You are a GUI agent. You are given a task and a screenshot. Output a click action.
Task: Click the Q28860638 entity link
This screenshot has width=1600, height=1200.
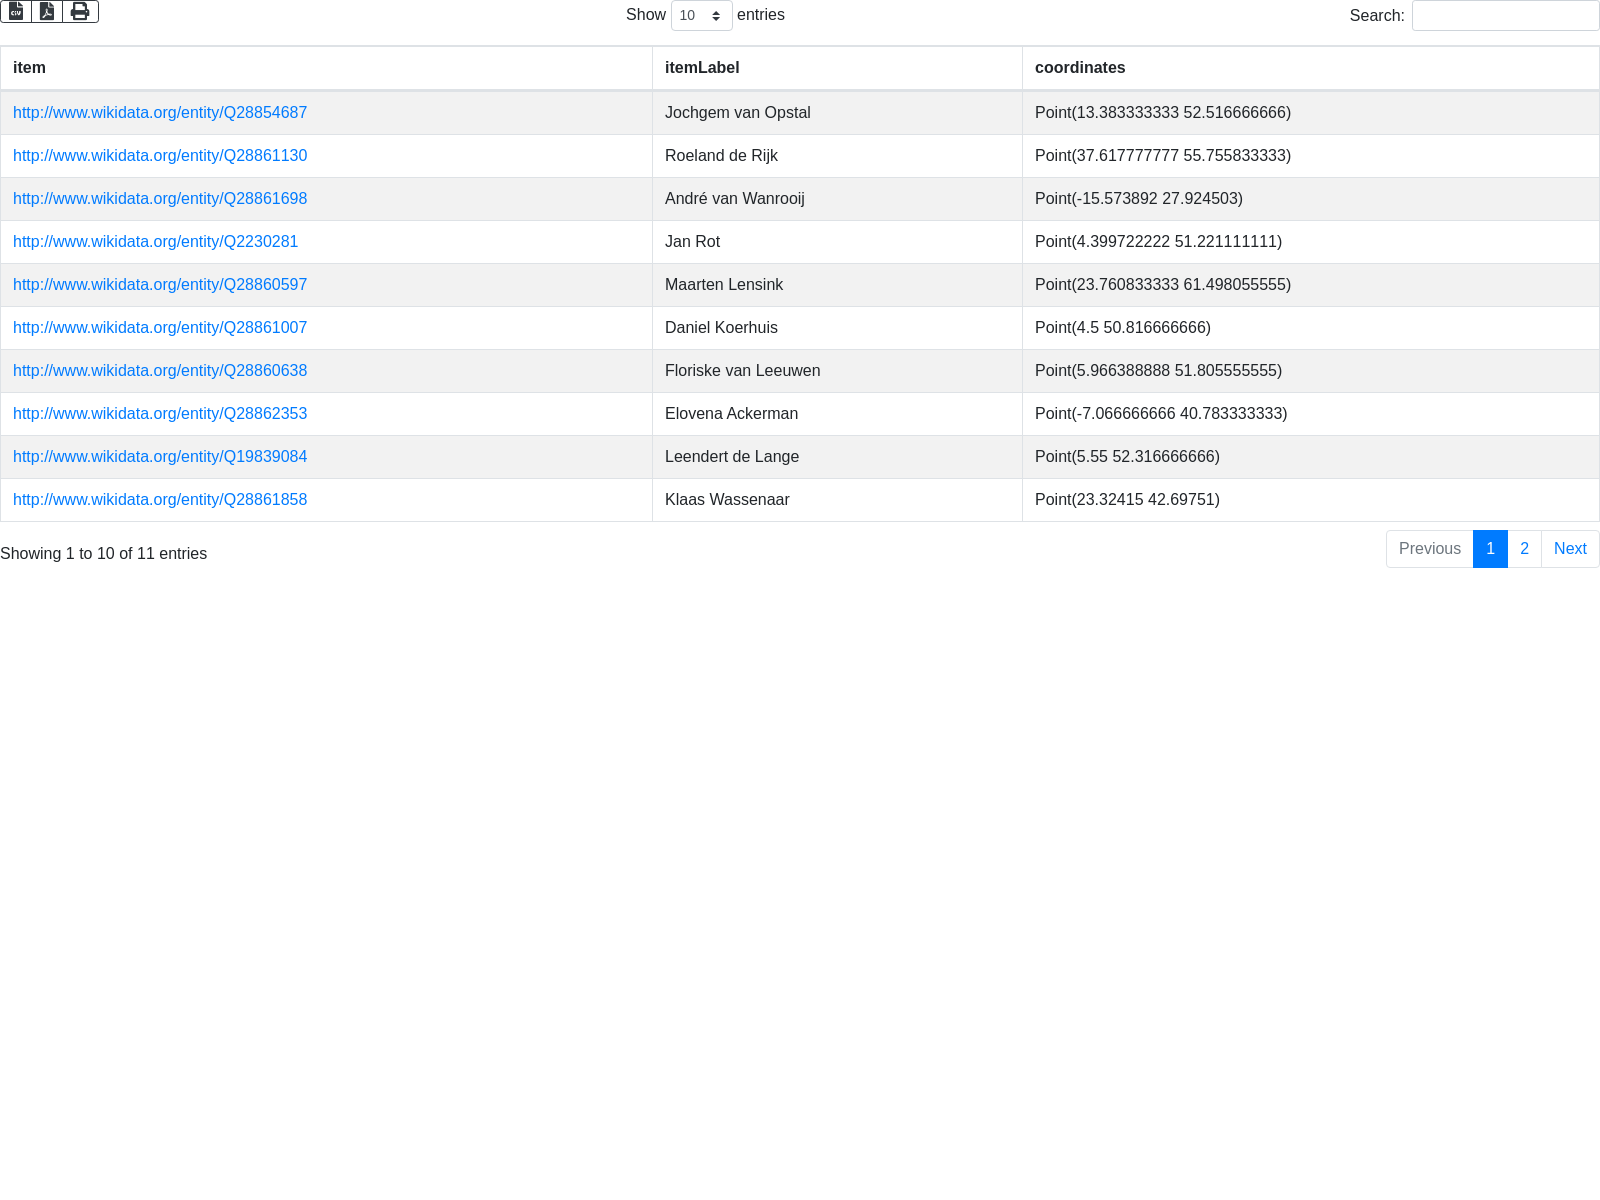(x=160, y=371)
